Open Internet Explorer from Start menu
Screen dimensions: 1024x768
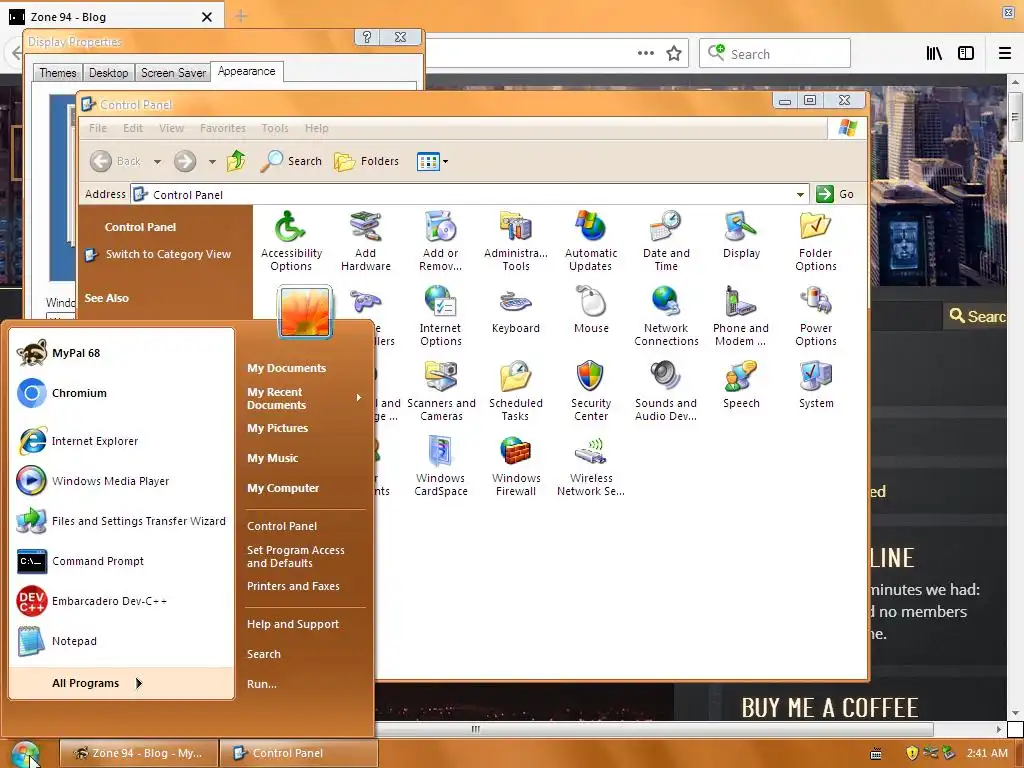121,441
